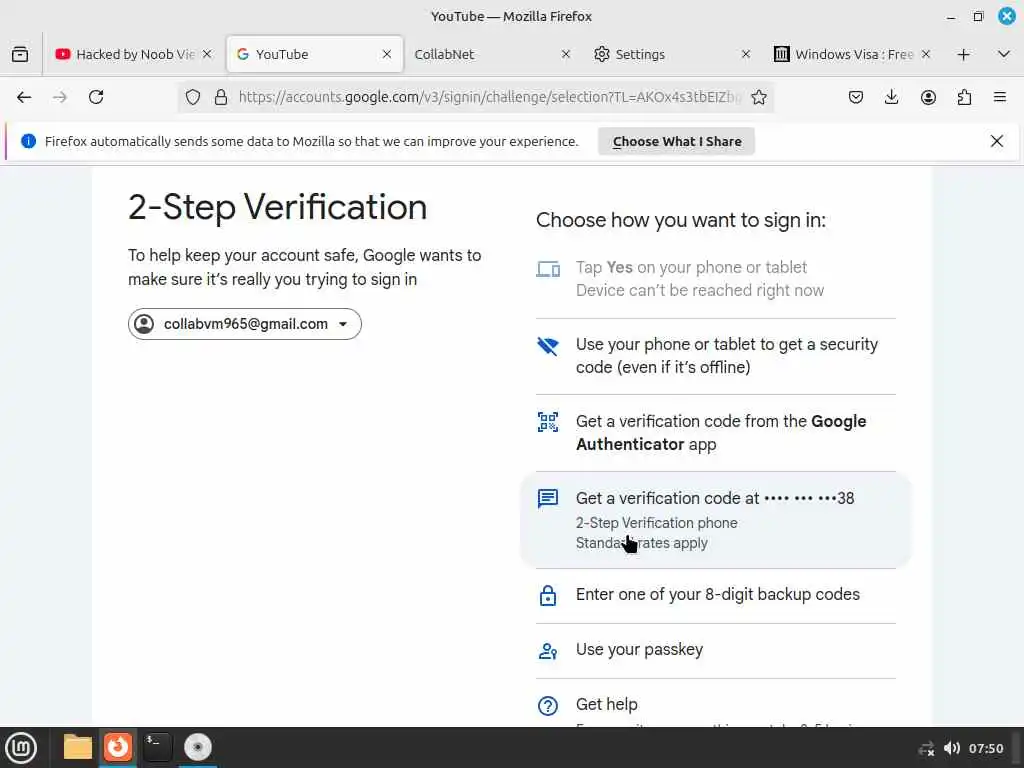Screen dimensions: 1024x768
Task: Click the Get help question mark icon
Action: [547, 705]
